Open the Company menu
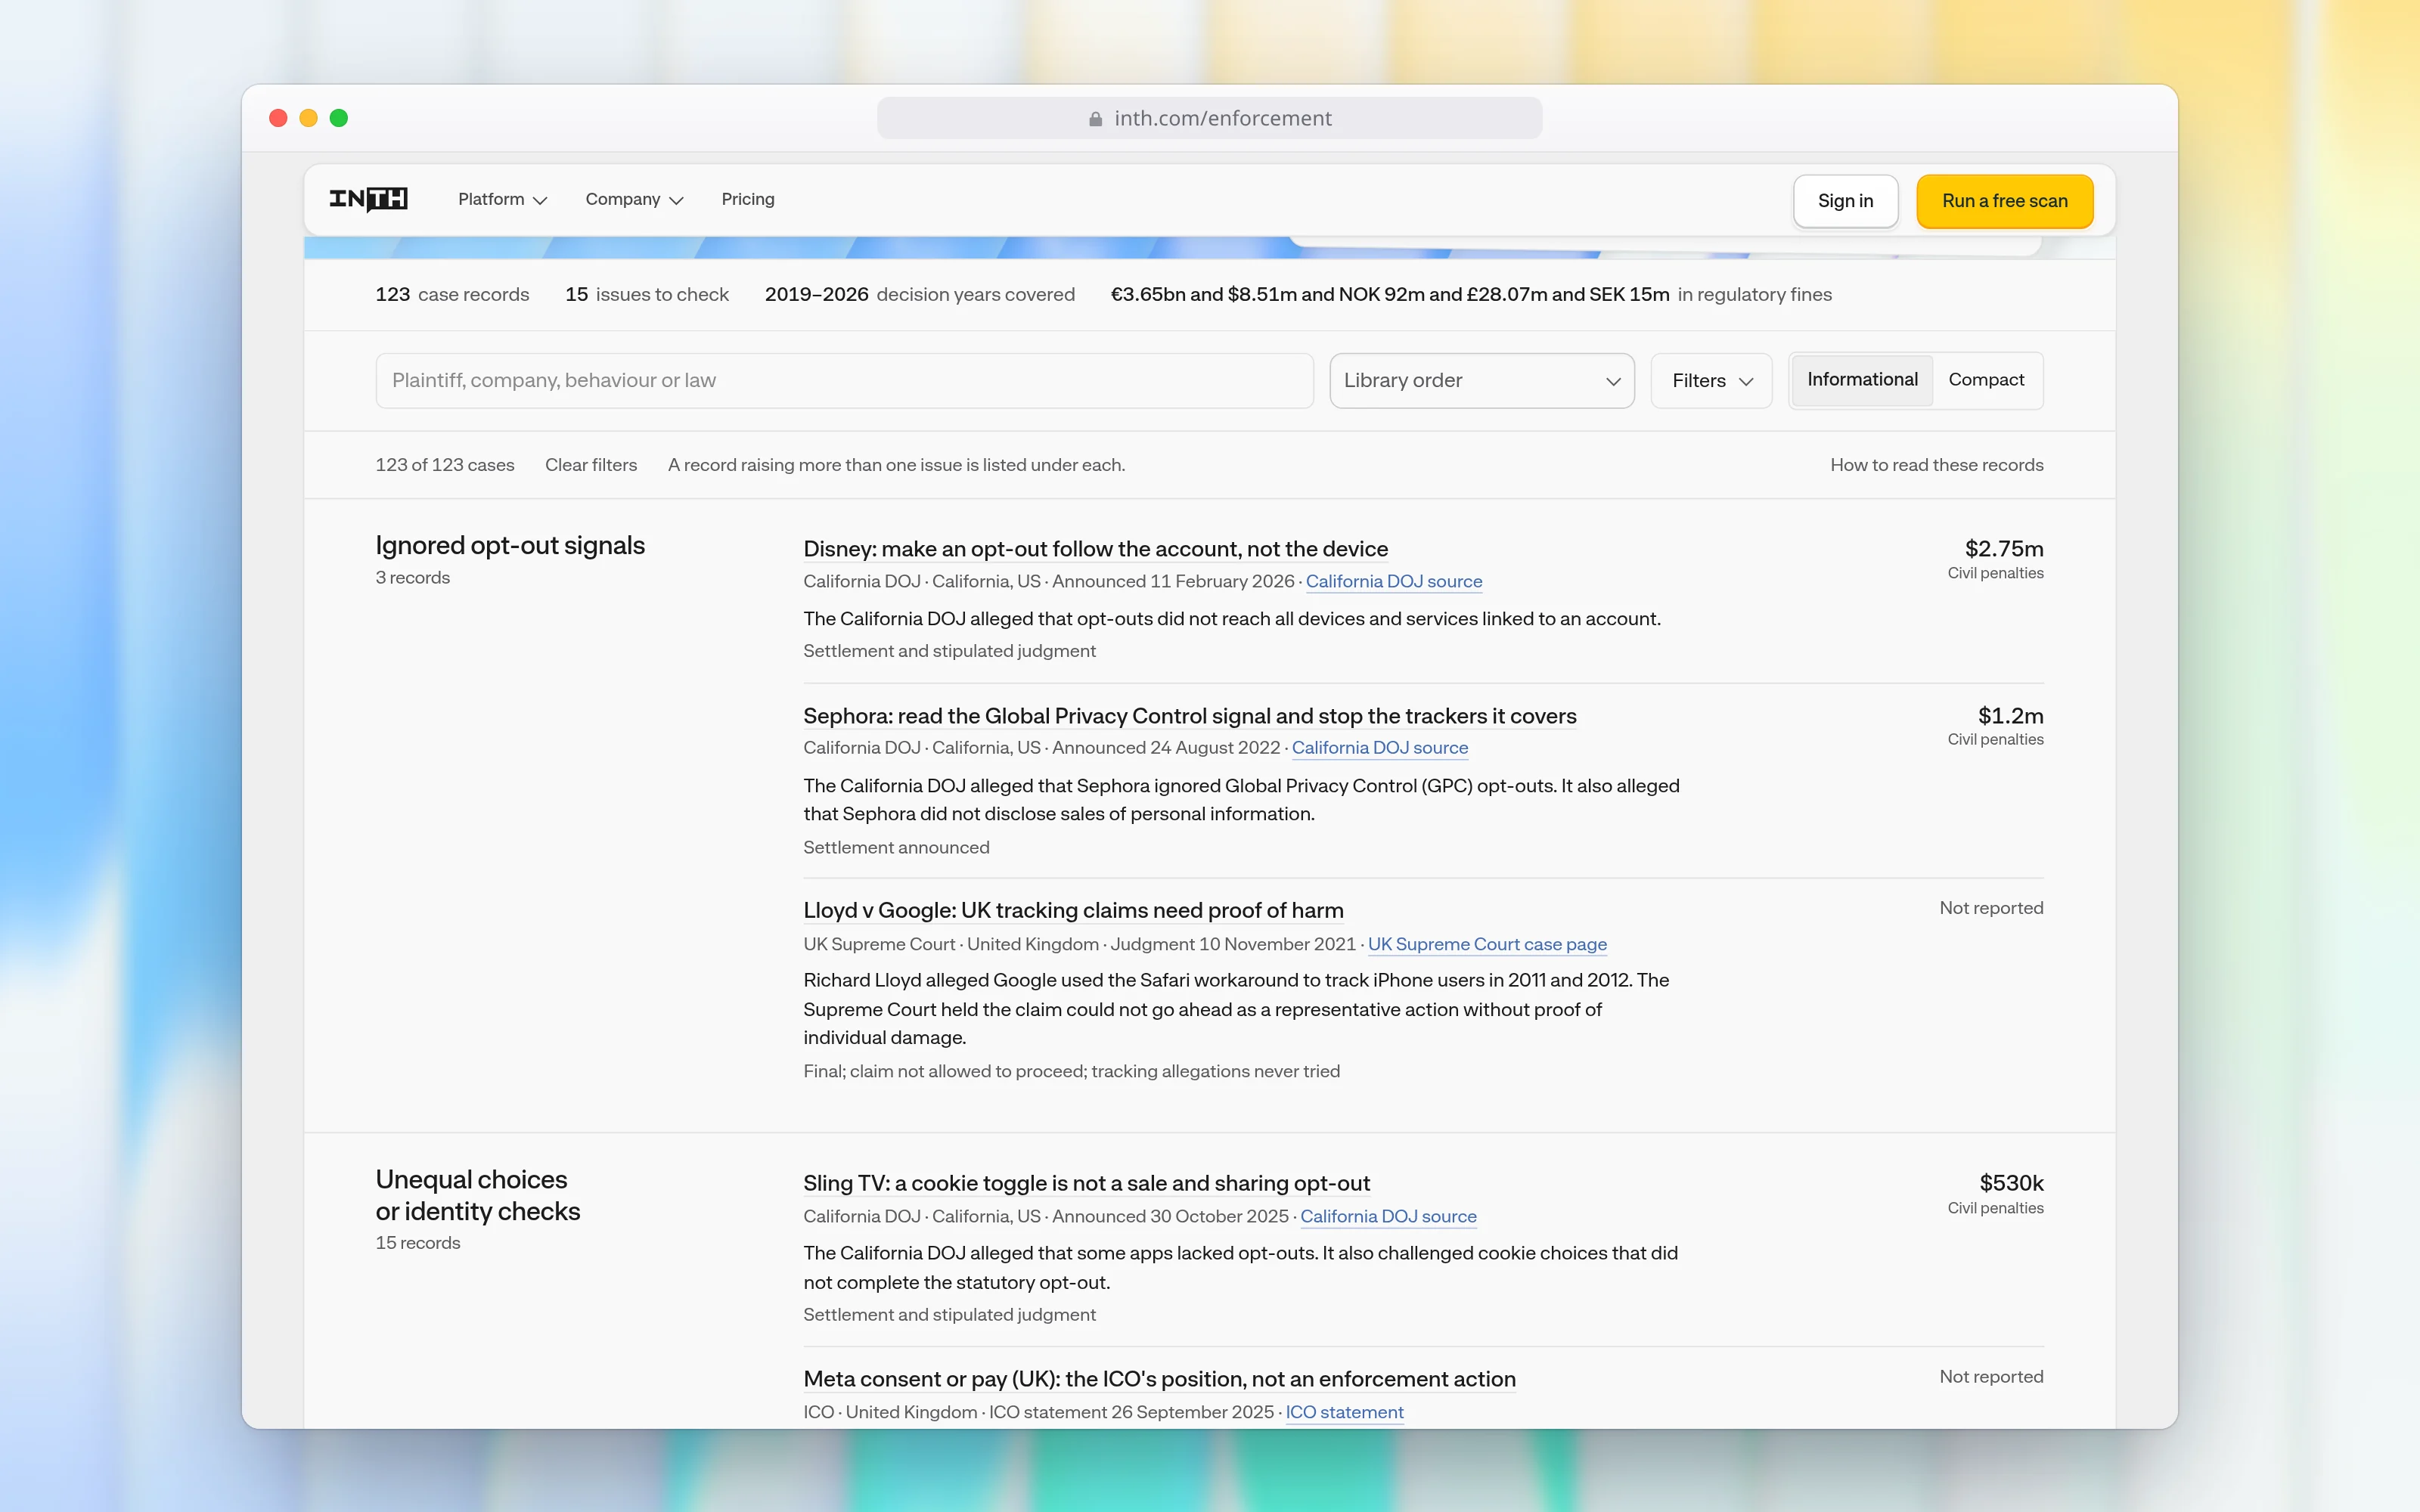 (634, 199)
